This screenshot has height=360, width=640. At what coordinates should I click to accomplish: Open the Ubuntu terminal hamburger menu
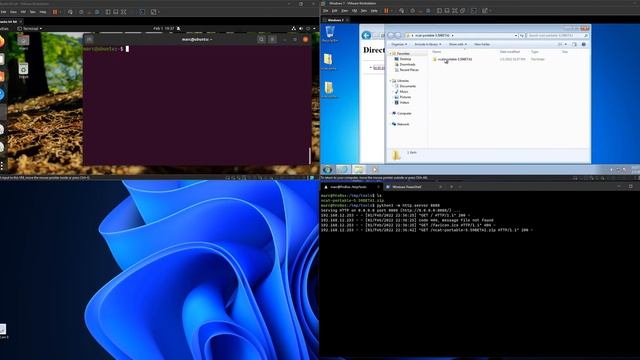click(273, 39)
